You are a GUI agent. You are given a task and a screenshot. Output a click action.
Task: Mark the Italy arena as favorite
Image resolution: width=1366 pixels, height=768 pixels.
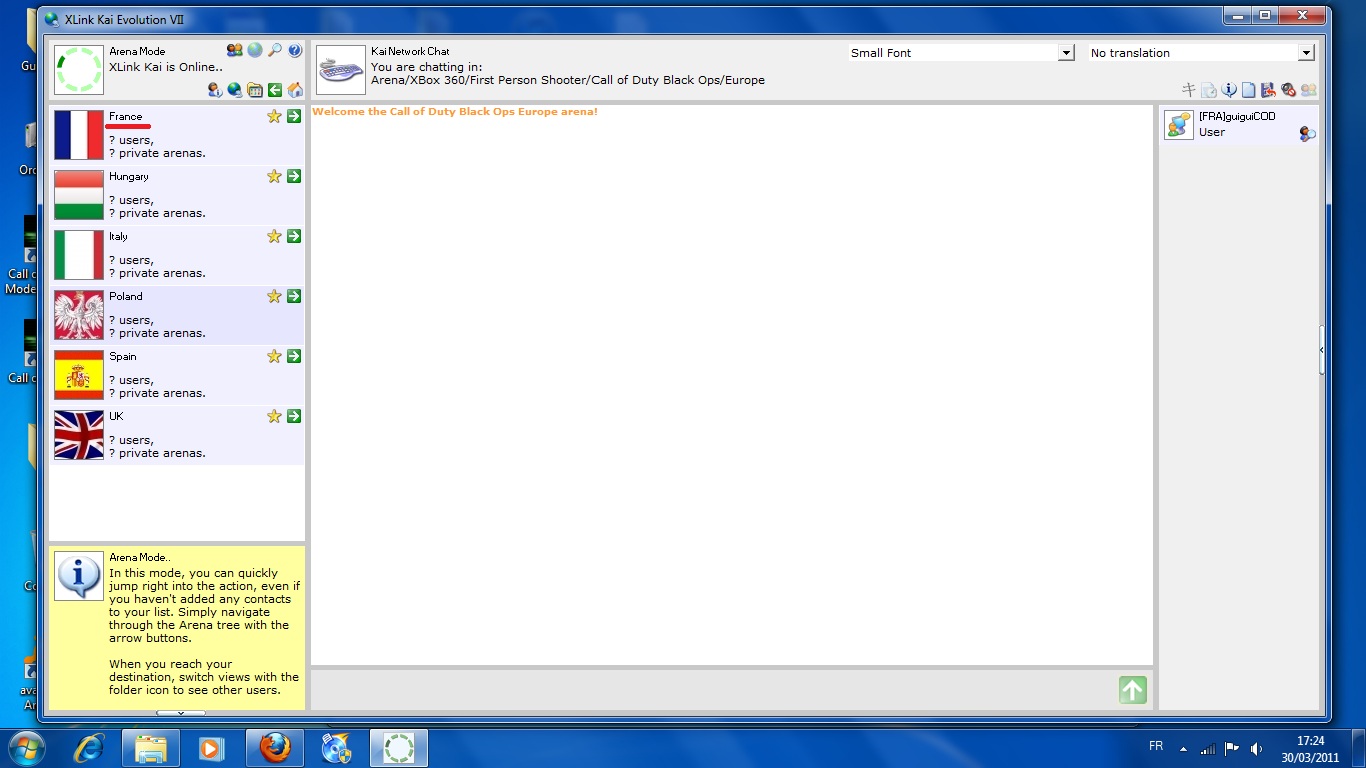click(x=274, y=236)
